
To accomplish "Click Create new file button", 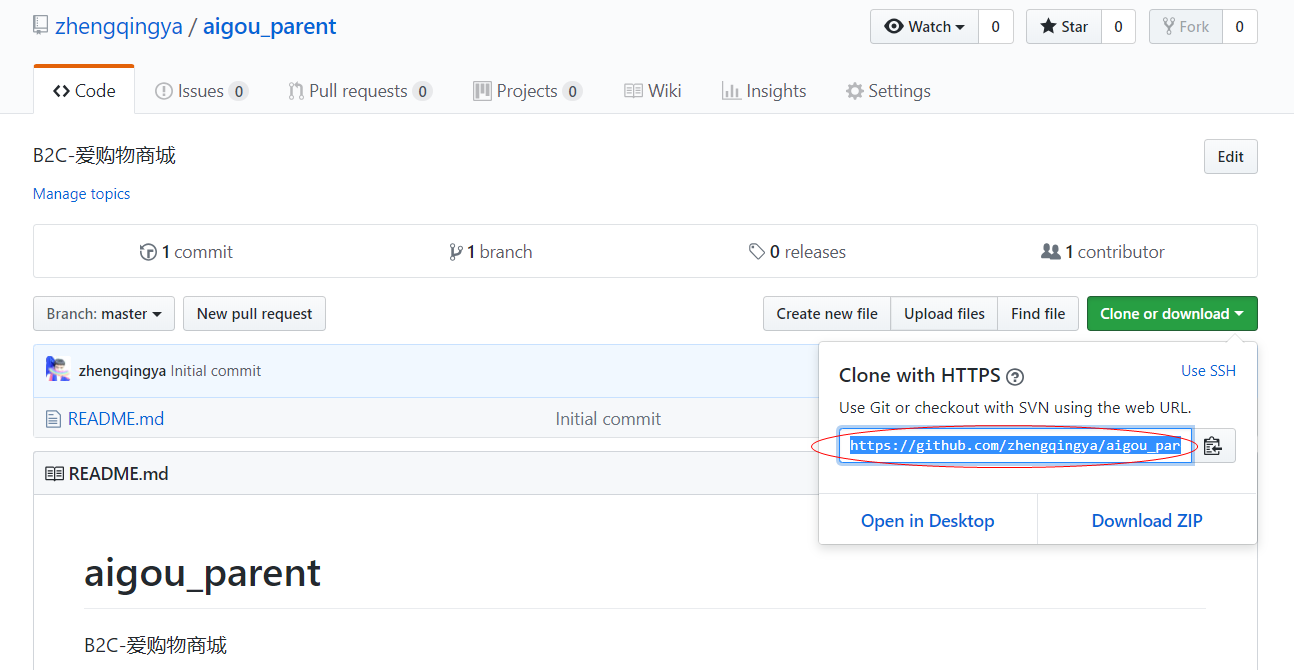I will click(x=827, y=314).
